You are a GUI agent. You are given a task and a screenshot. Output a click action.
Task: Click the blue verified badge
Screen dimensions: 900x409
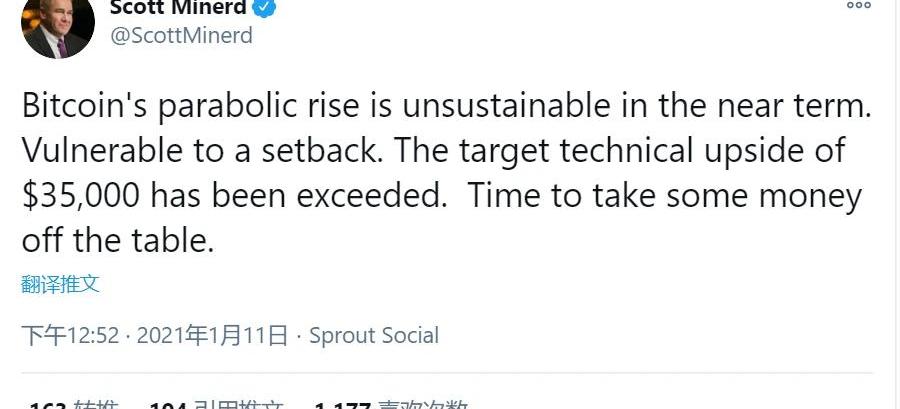264,7
